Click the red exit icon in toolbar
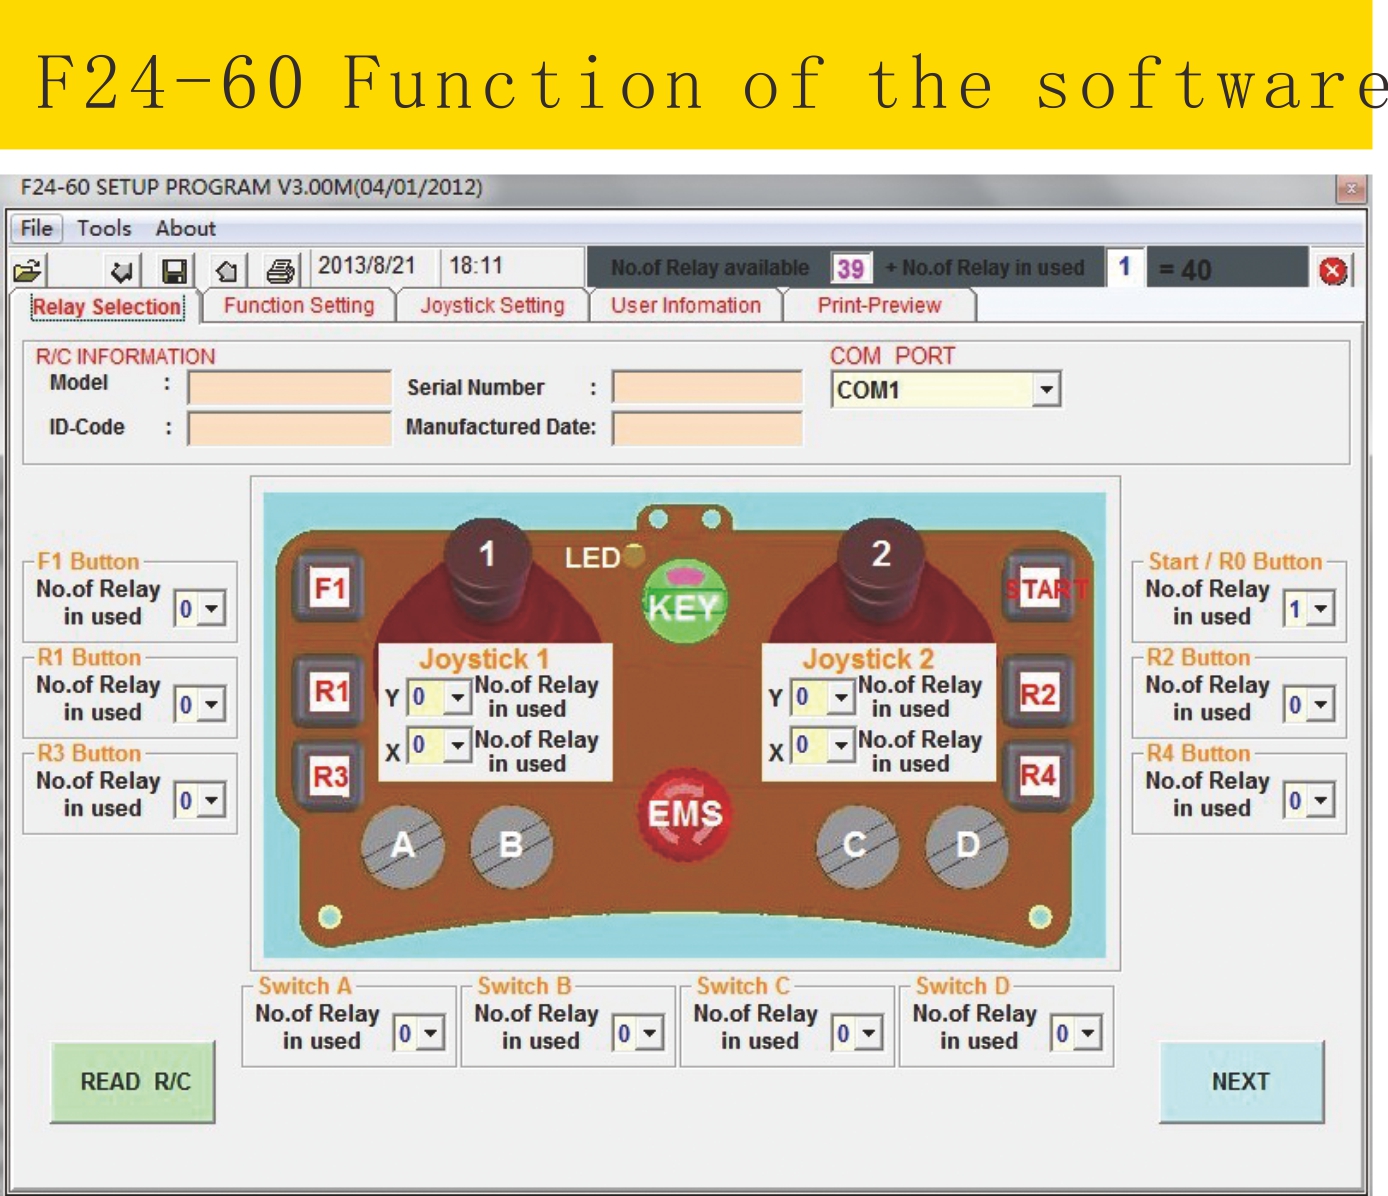Viewport: 1388px width, 1196px height. [x=1333, y=271]
